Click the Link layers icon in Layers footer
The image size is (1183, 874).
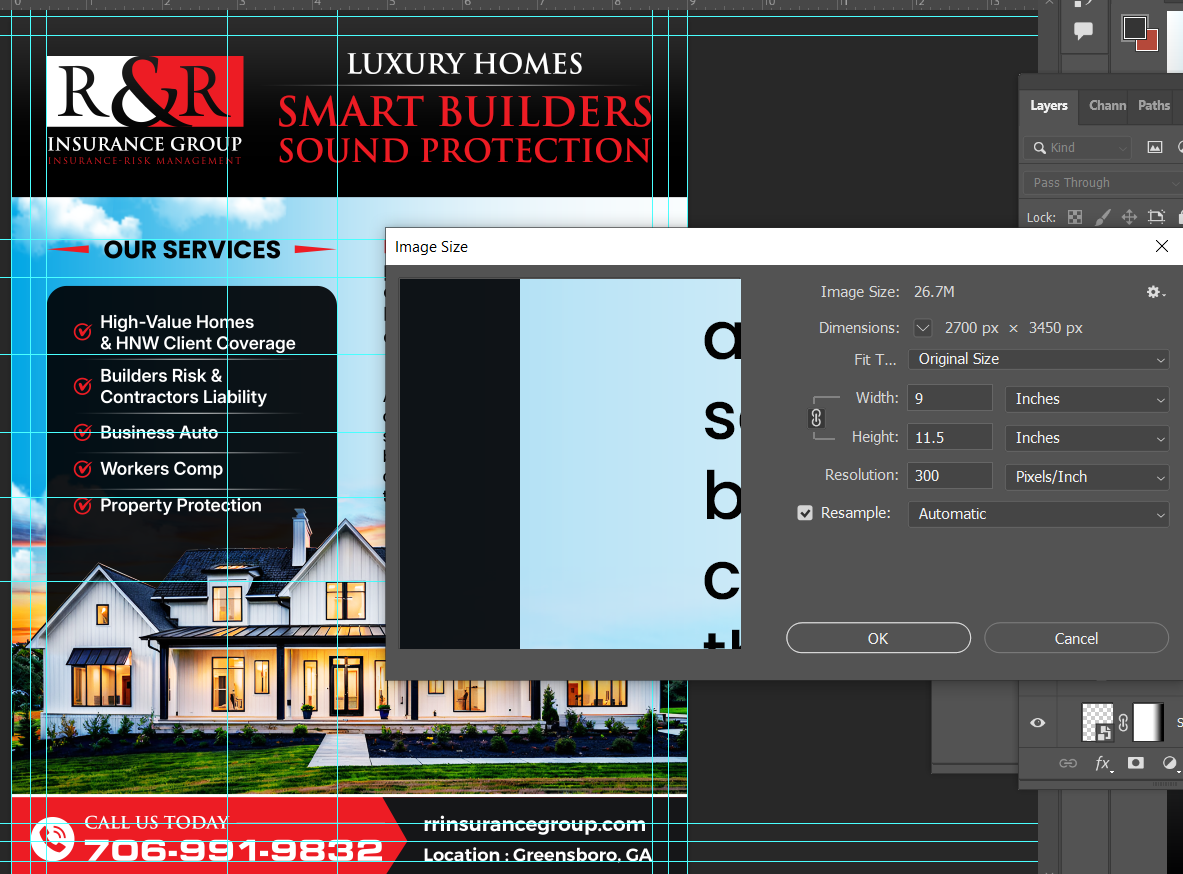(x=1068, y=763)
